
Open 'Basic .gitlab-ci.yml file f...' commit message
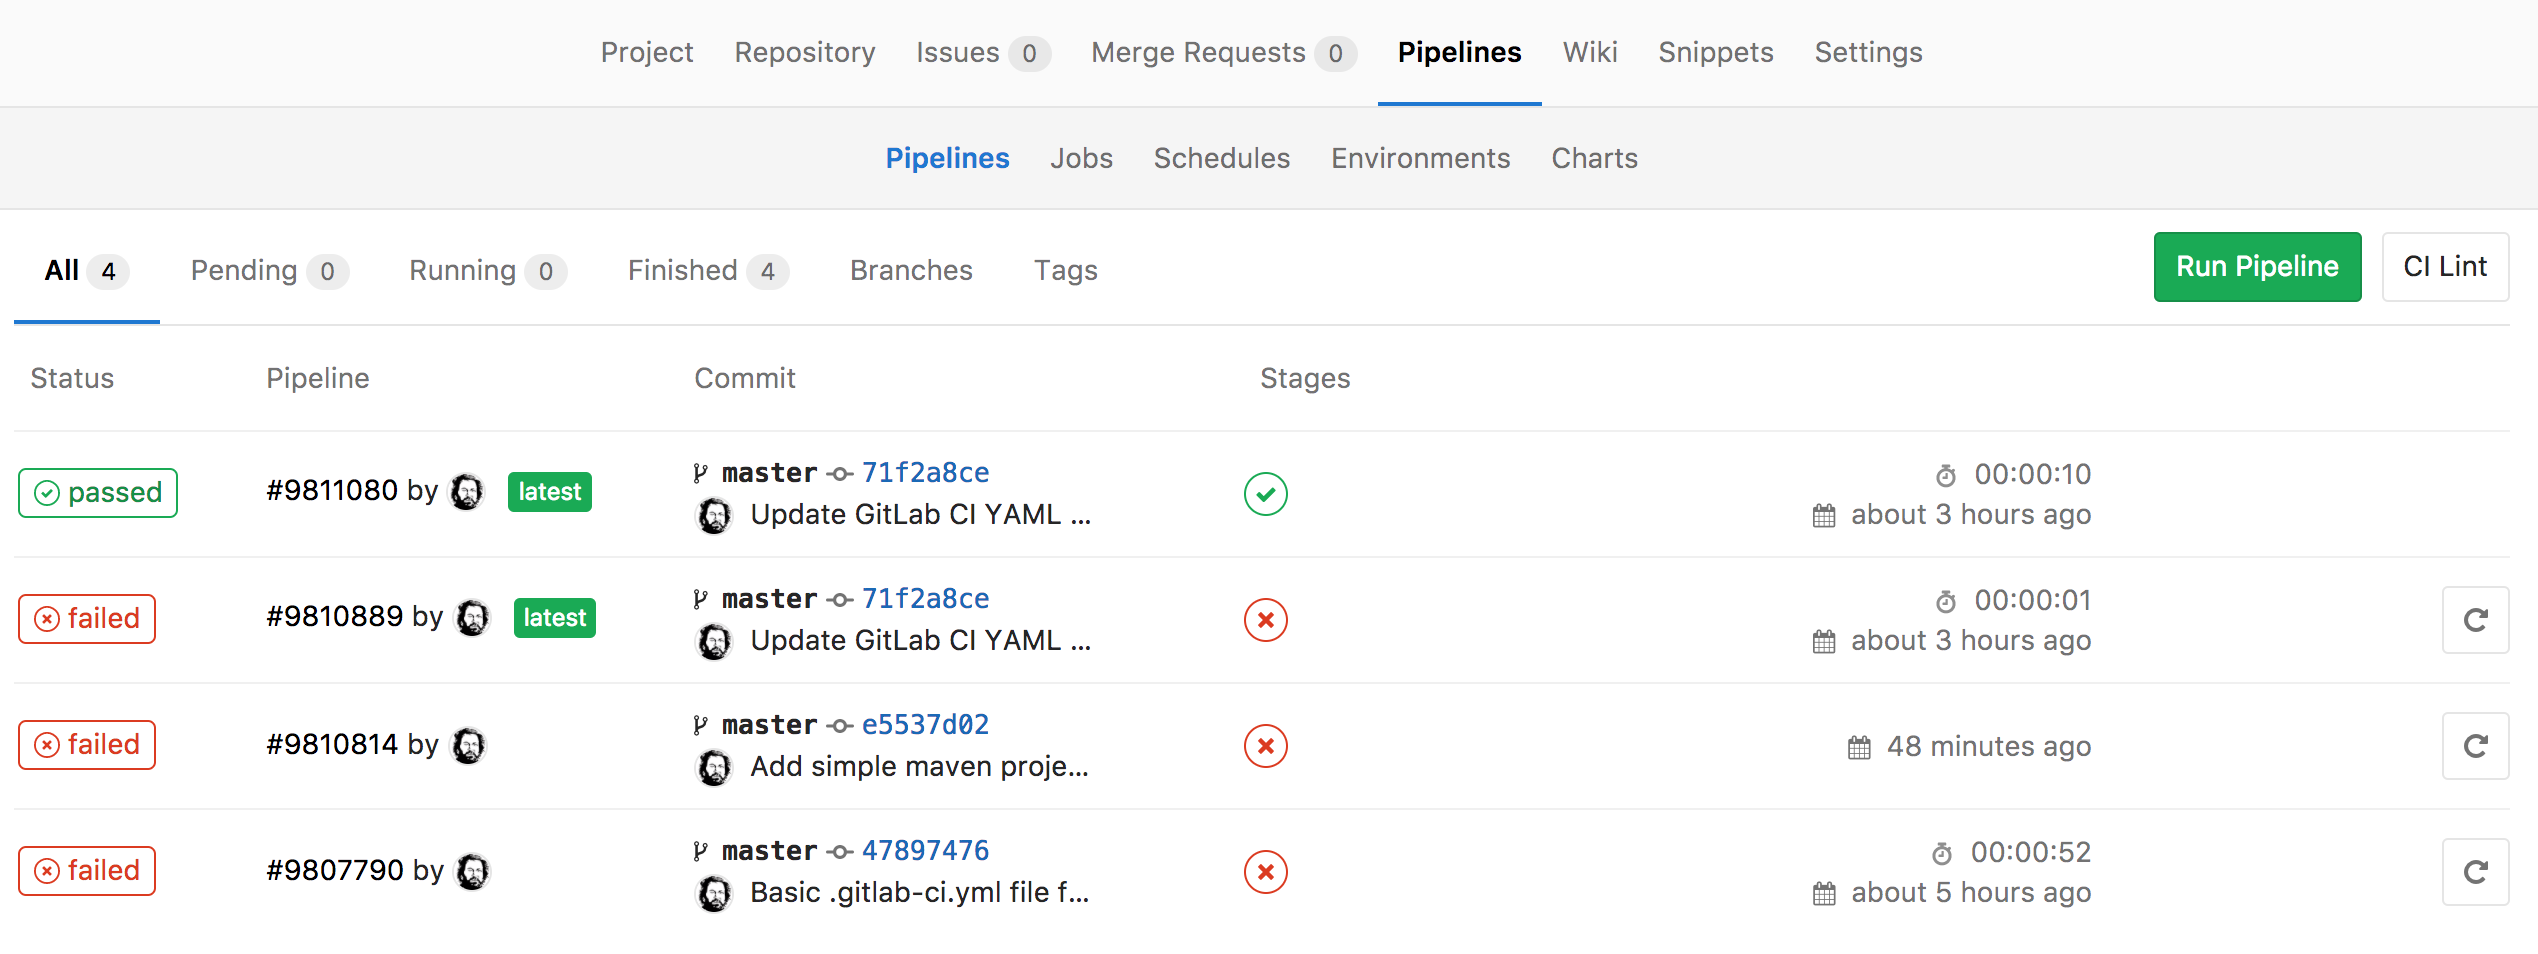[x=919, y=893]
